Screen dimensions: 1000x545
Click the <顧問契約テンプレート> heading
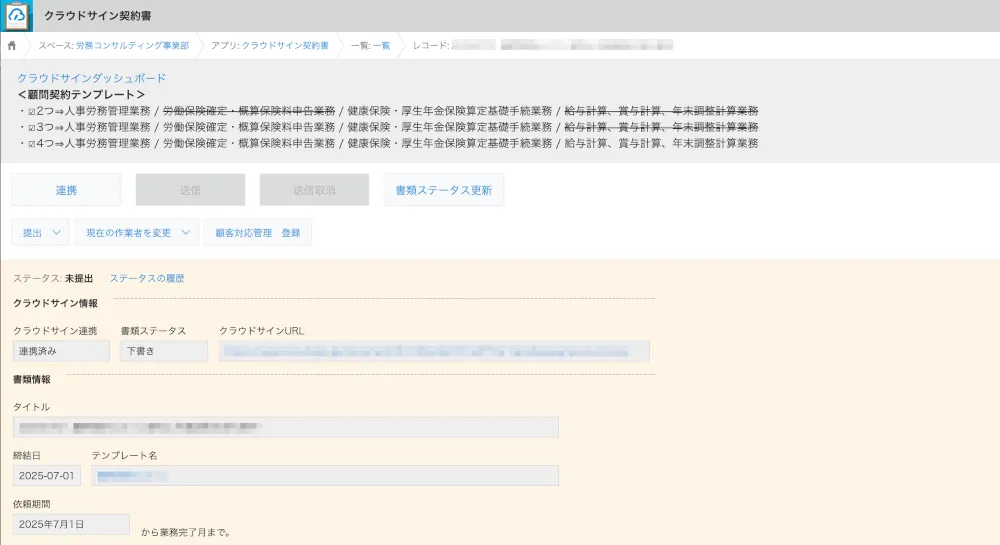click(81, 94)
